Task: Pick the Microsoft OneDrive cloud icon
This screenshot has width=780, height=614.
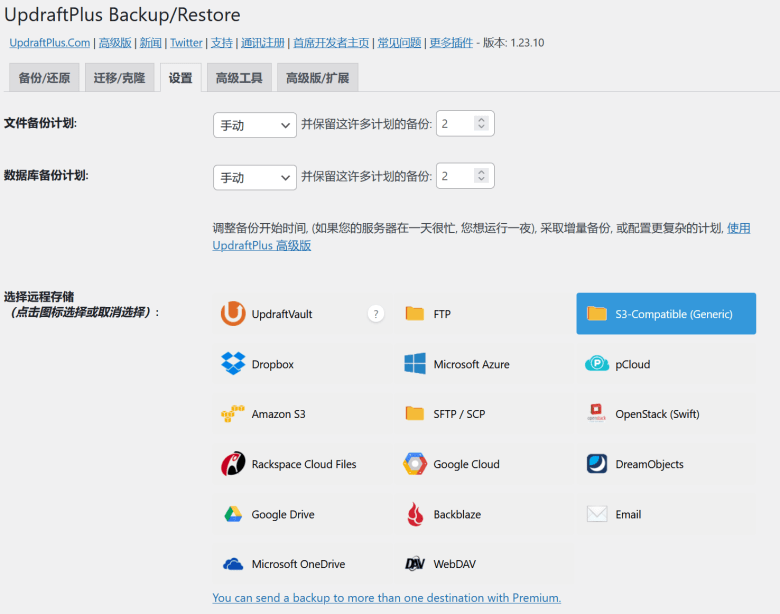Action: click(x=233, y=564)
